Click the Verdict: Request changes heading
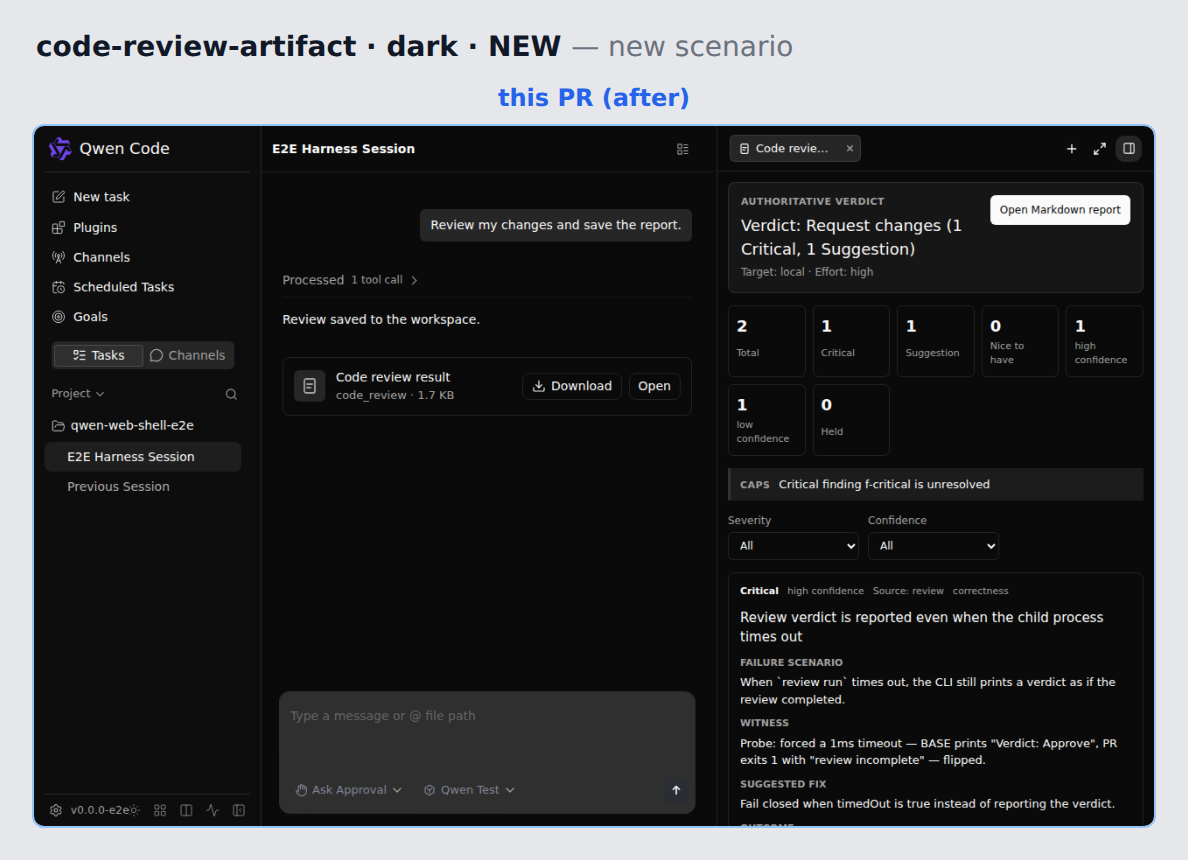The width and height of the screenshot is (1188, 860). (851, 237)
